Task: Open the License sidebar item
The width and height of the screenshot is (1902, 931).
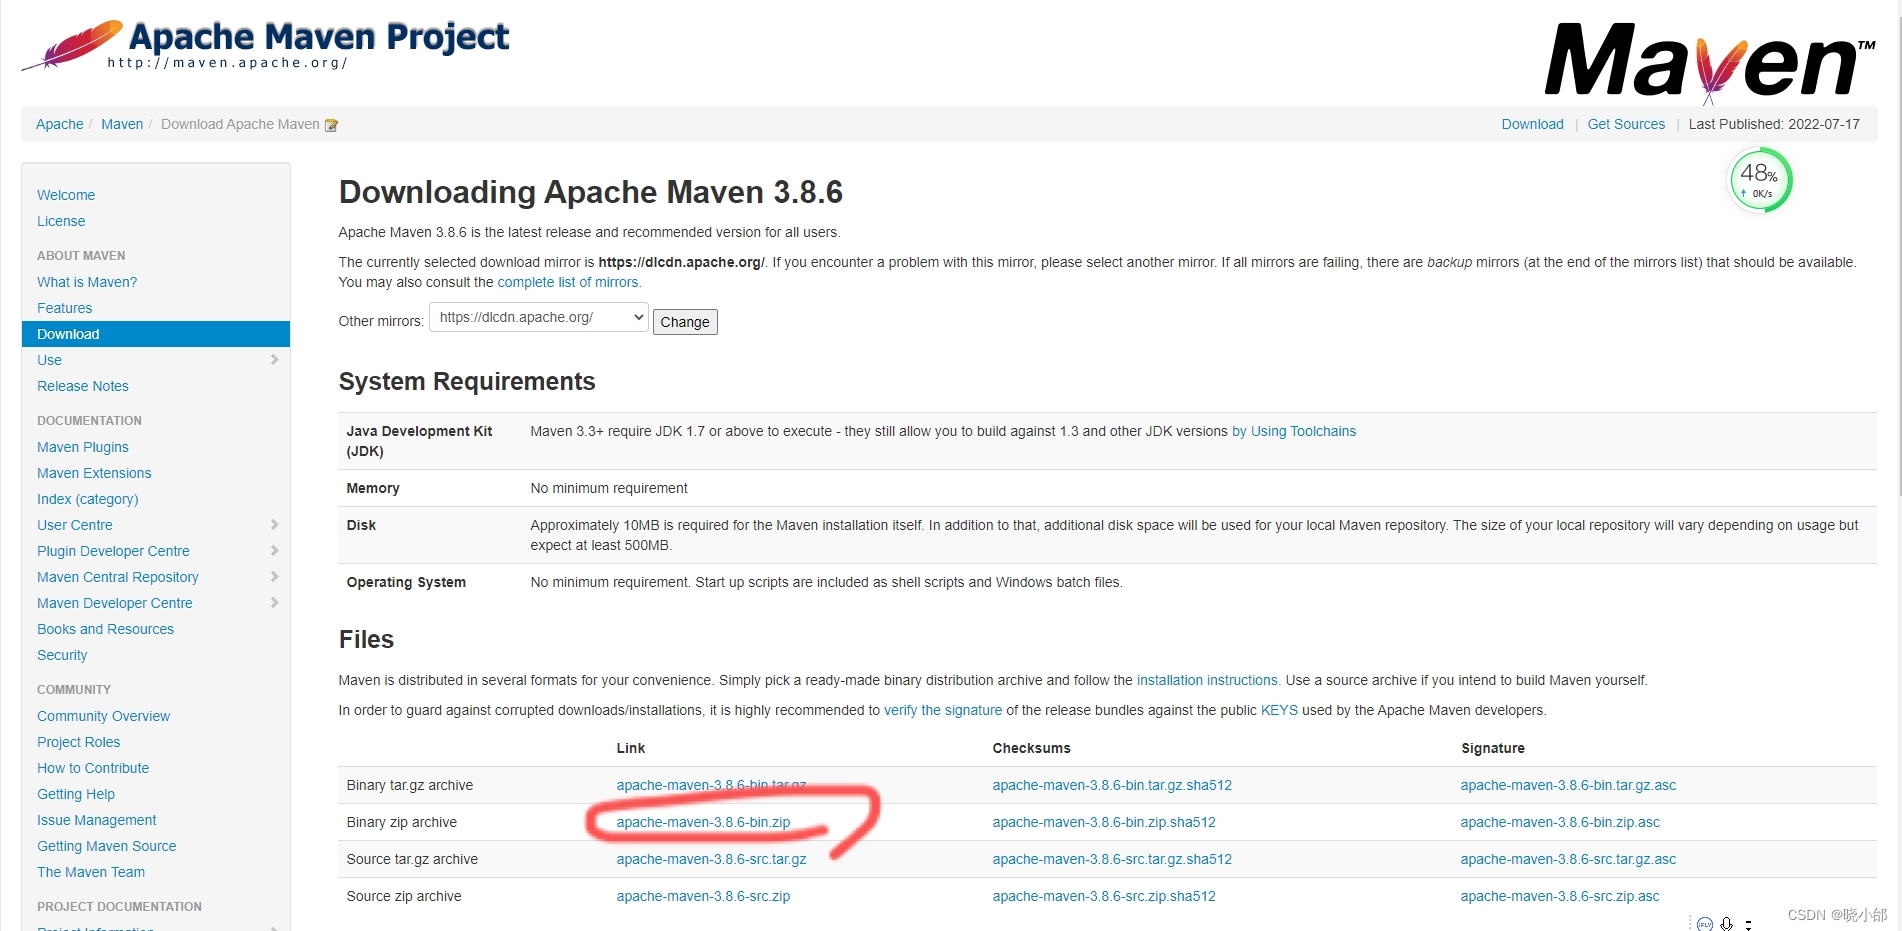Action: tap(61, 221)
